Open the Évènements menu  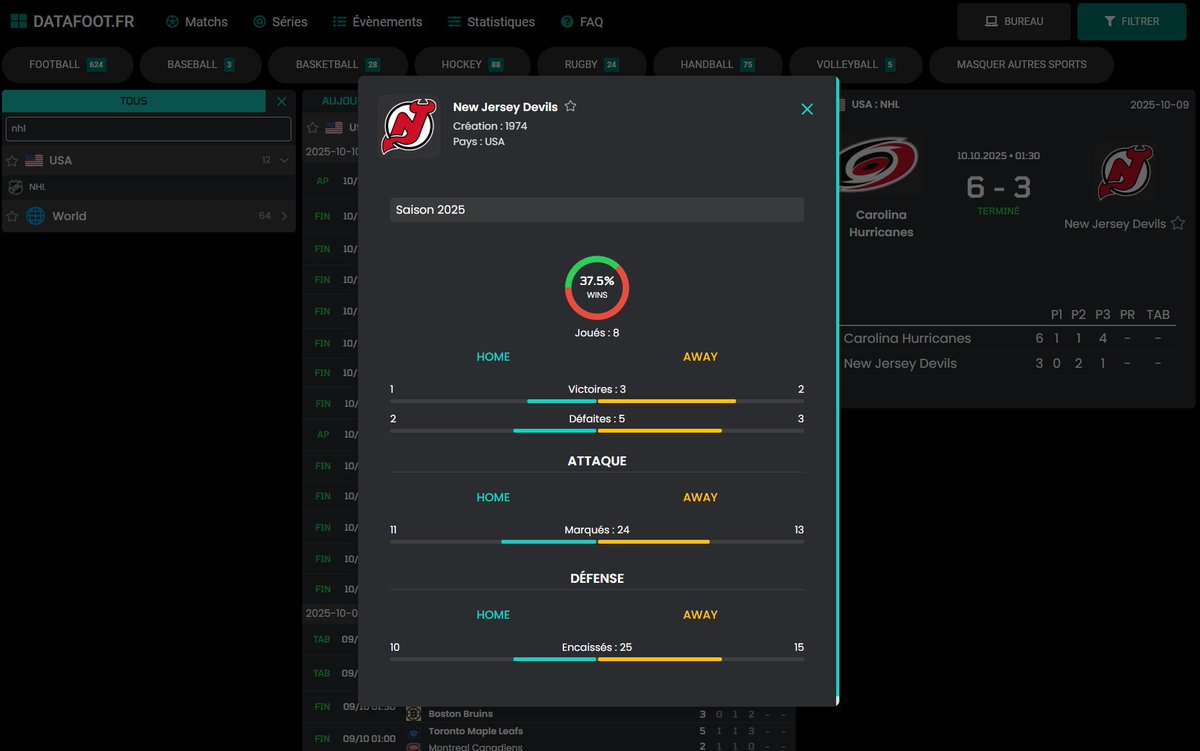[377, 21]
